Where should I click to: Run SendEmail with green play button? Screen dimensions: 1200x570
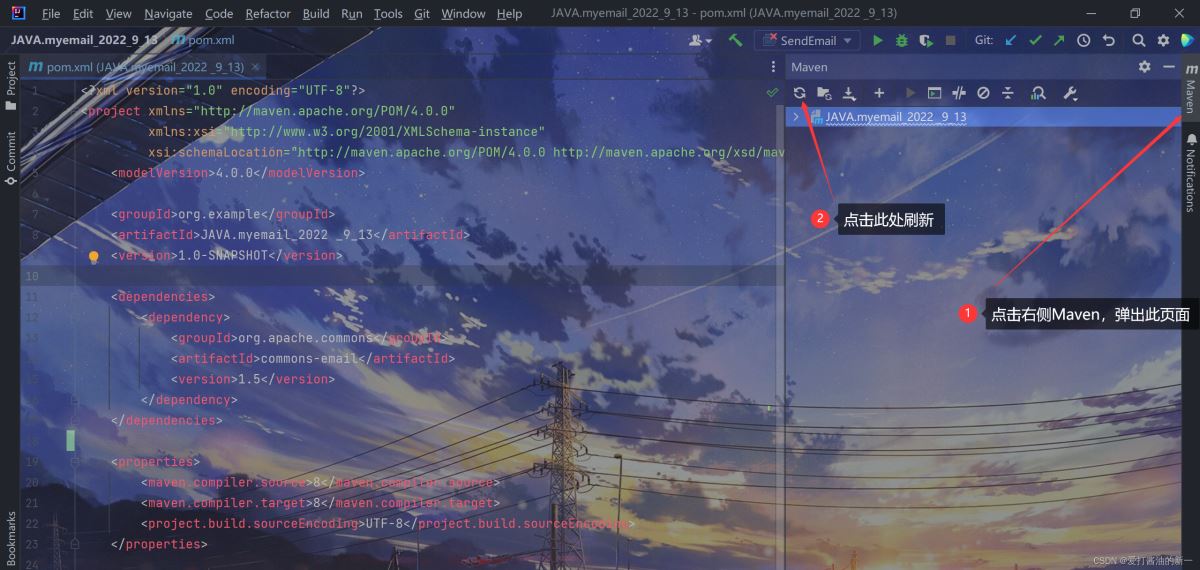[877, 40]
